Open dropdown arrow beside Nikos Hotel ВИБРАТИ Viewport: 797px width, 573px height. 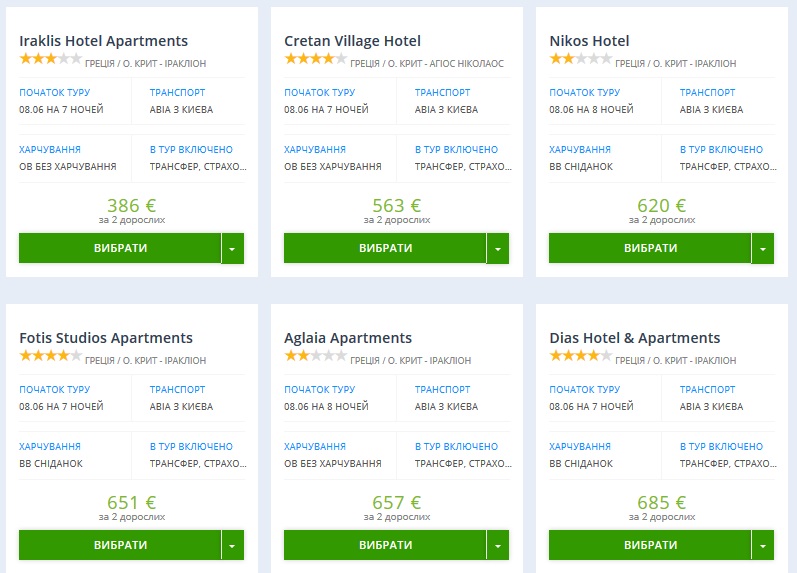point(763,248)
